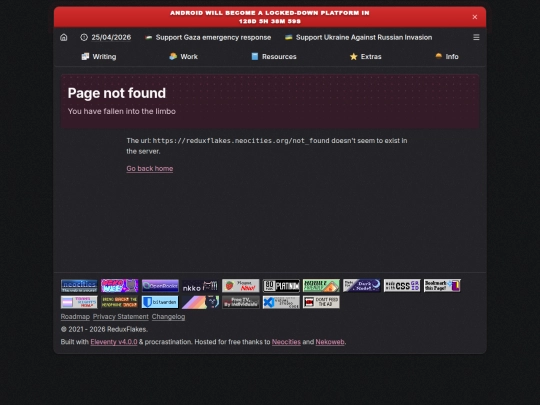
Task: Open the Neocities text link in footer
Action: (286, 342)
